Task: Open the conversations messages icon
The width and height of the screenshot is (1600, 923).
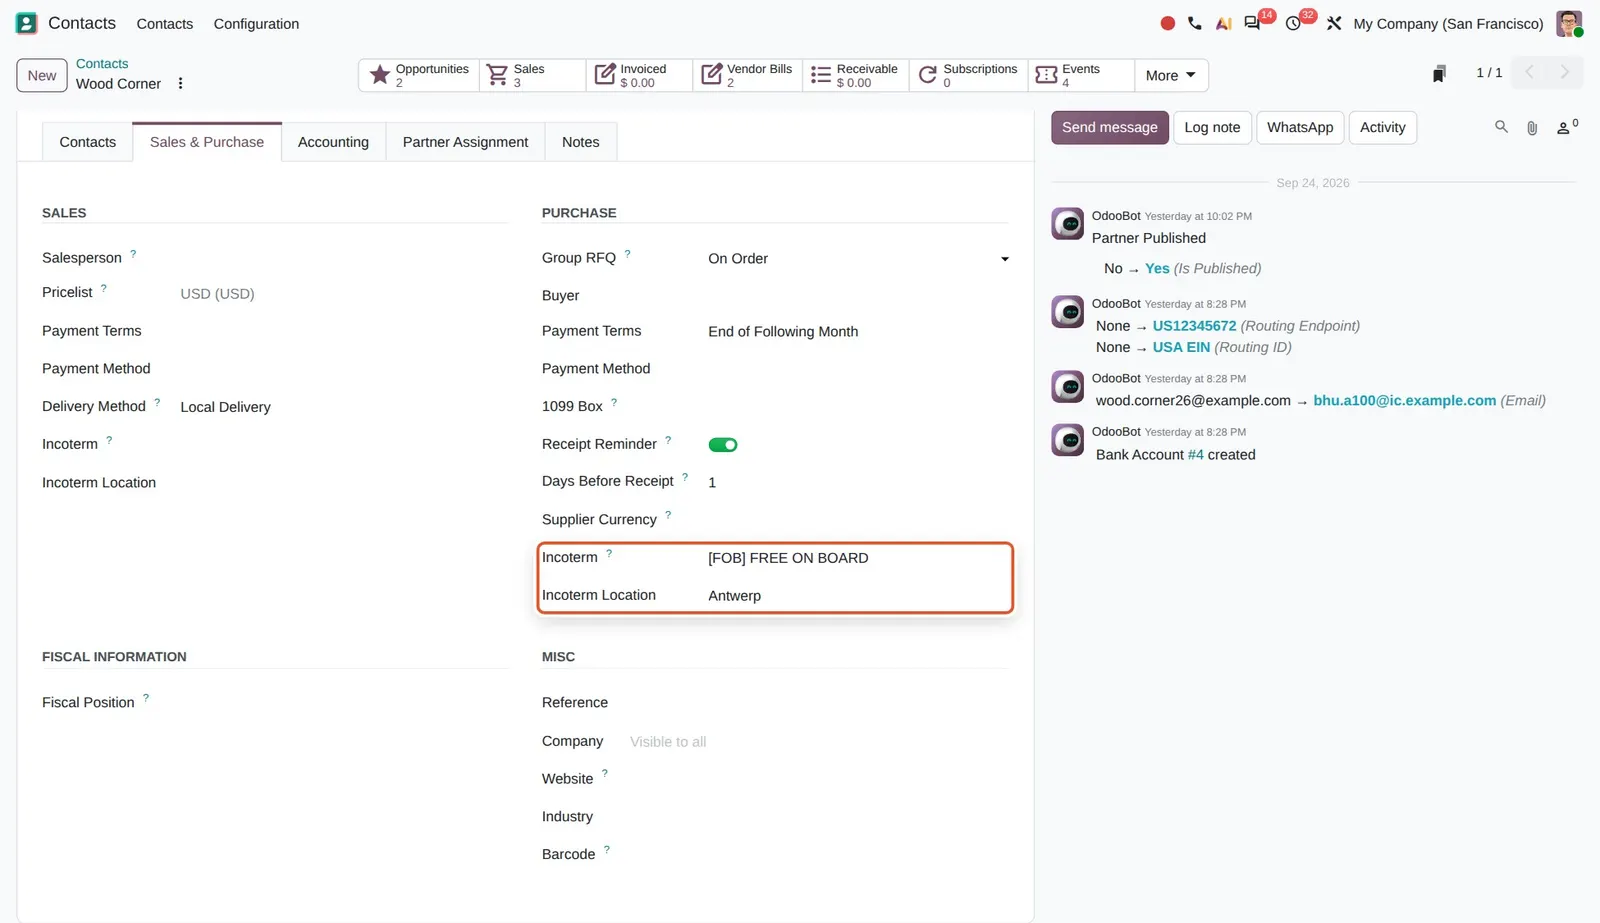Action: tap(1252, 23)
